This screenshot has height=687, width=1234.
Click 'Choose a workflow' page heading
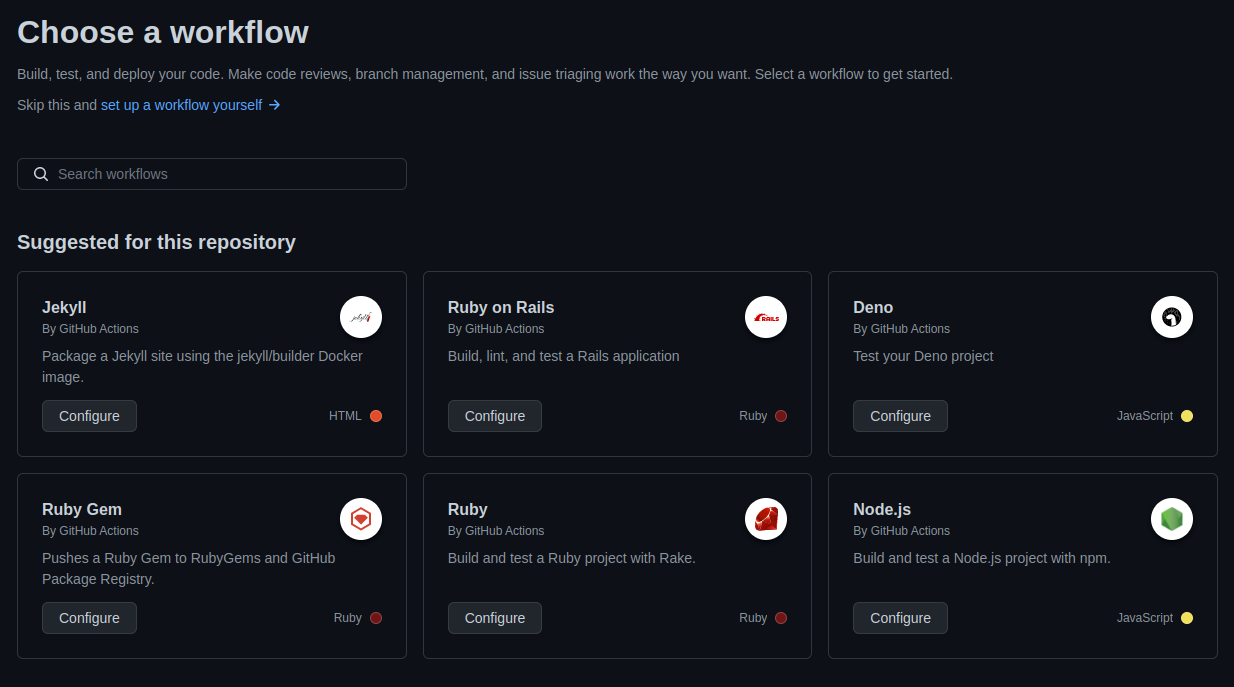163,32
